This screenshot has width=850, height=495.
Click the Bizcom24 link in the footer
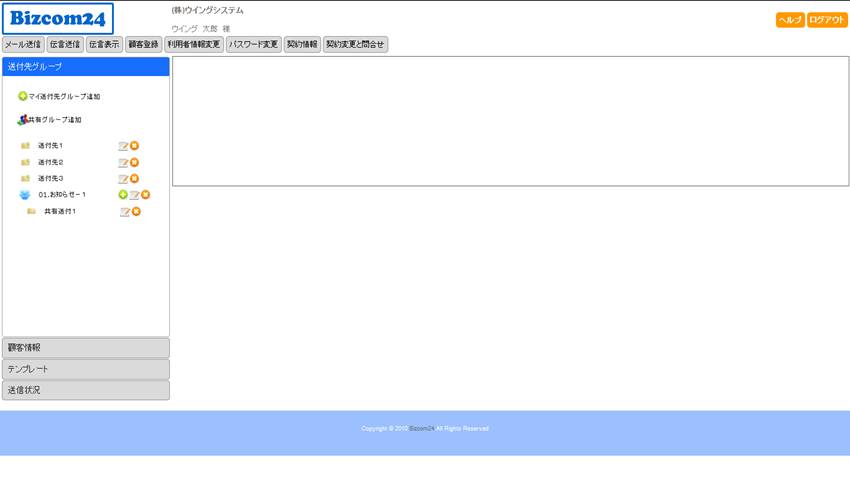(421, 429)
